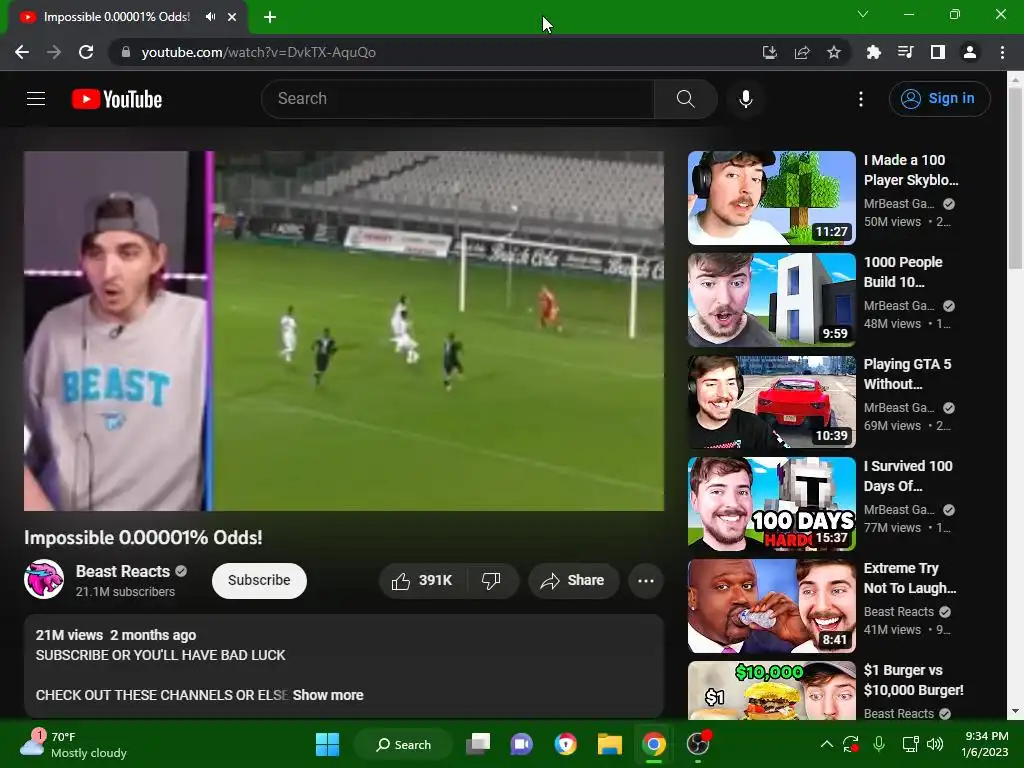Open File Explorer from taskbar

[x=609, y=744]
